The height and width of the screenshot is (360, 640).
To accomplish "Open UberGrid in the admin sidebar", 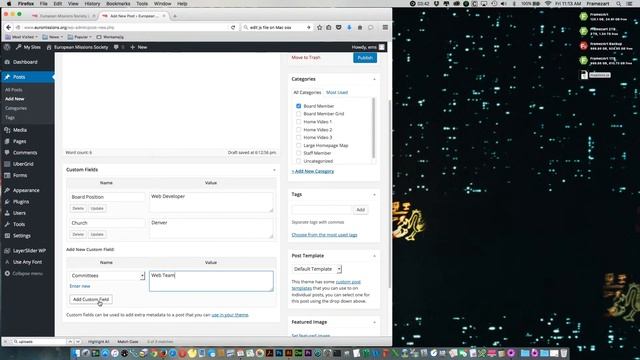I will pyautogui.click(x=23, y=164).
